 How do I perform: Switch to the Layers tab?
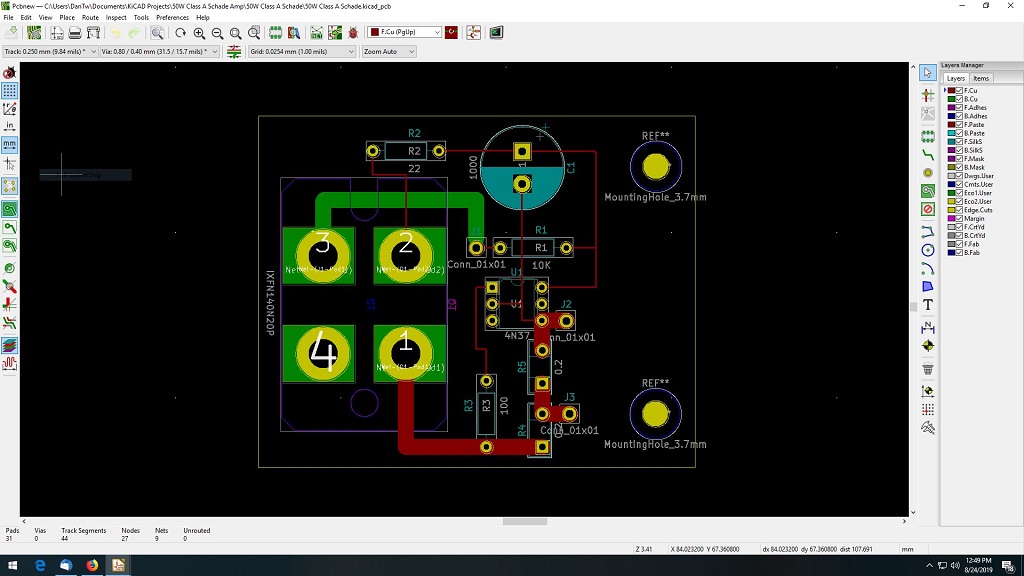click(955, 78)
